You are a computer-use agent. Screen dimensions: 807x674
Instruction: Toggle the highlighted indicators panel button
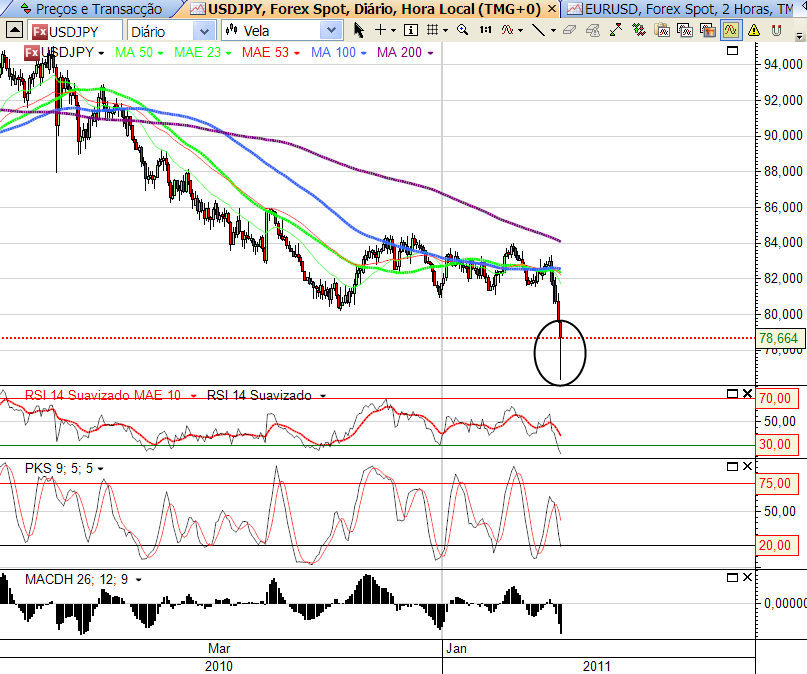pos(731,30)
